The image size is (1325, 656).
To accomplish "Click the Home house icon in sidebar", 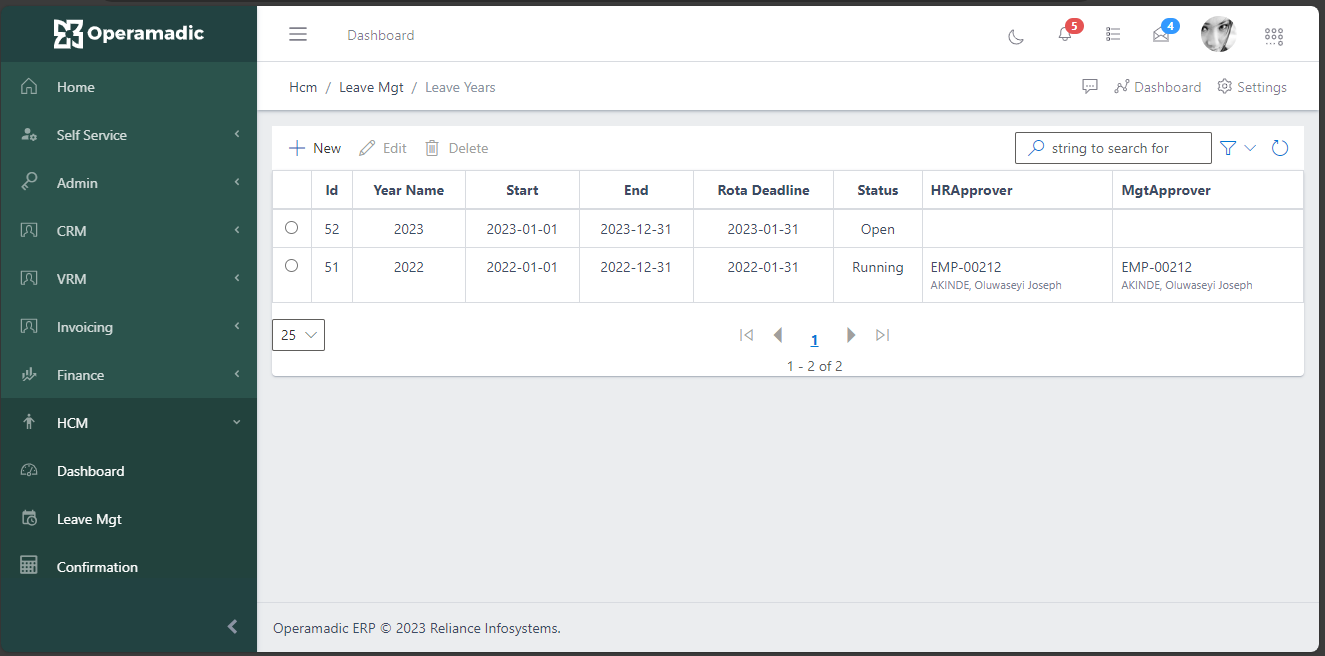I will click(29, 86).
